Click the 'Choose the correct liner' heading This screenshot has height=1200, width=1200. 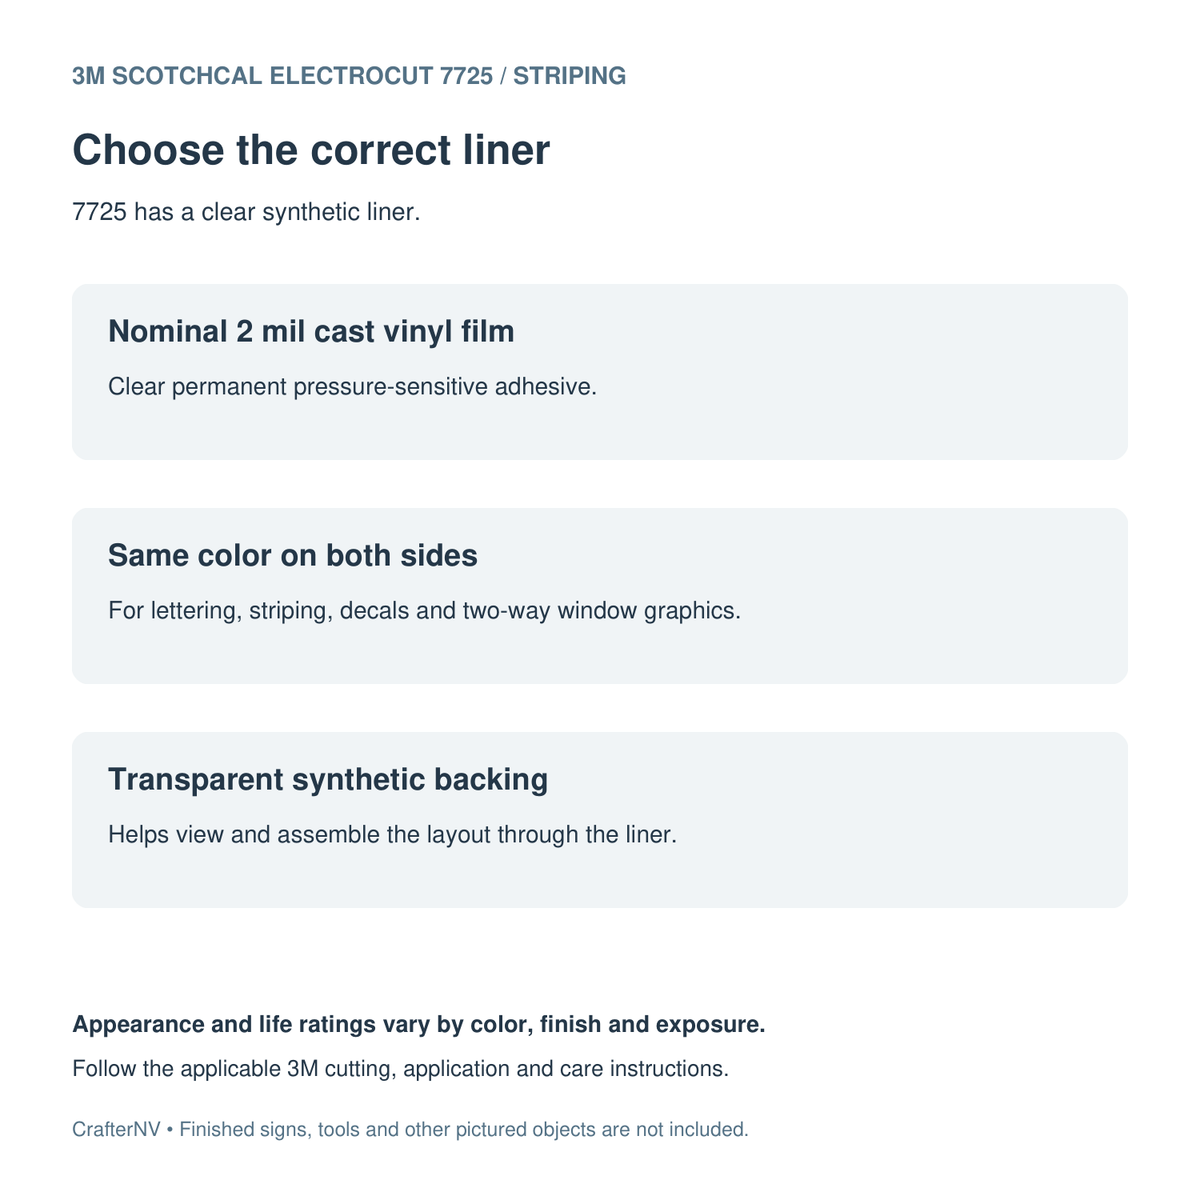tap(311, 150)
